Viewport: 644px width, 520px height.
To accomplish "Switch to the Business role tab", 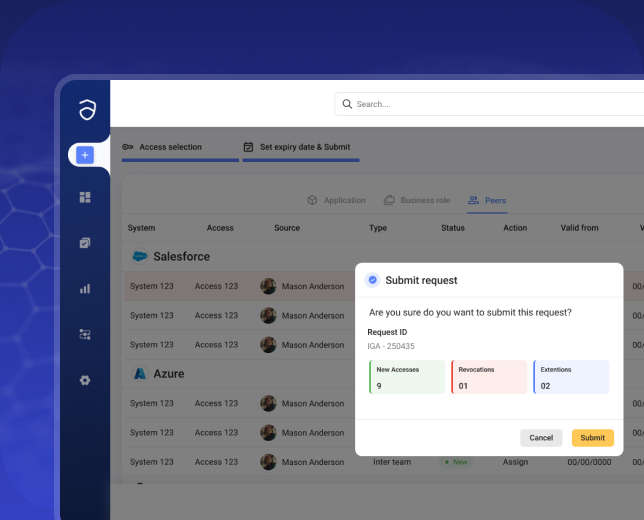I will coord(416,200).
